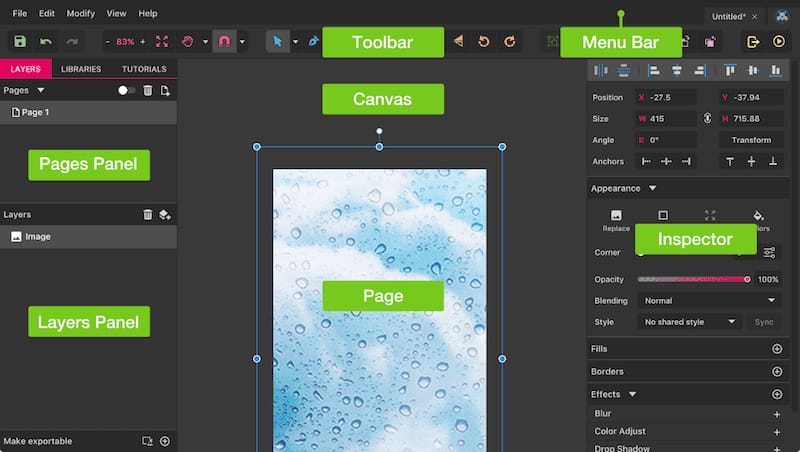Click the Export icon in toolbar
Image resolution: width=800 pixels, height=452 pixels.
(x=753, y=41)
